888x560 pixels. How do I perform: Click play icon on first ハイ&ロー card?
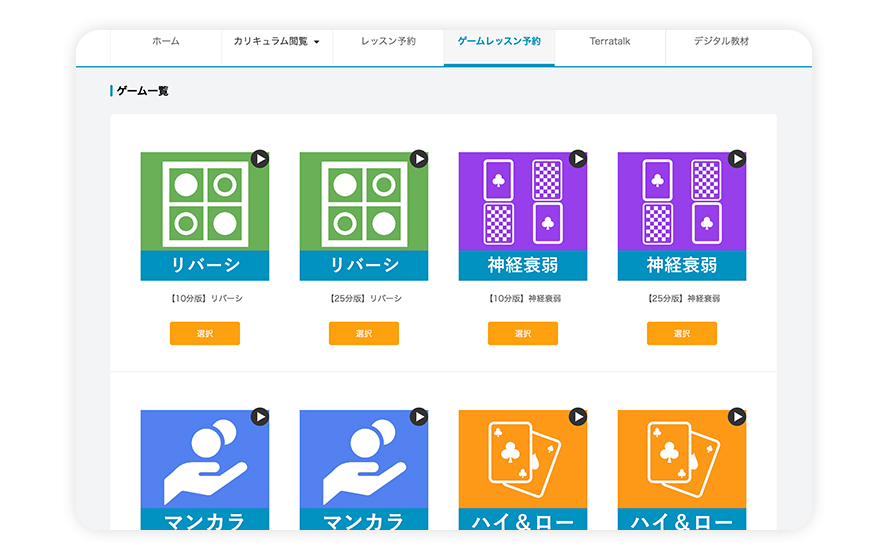point(578,416)
